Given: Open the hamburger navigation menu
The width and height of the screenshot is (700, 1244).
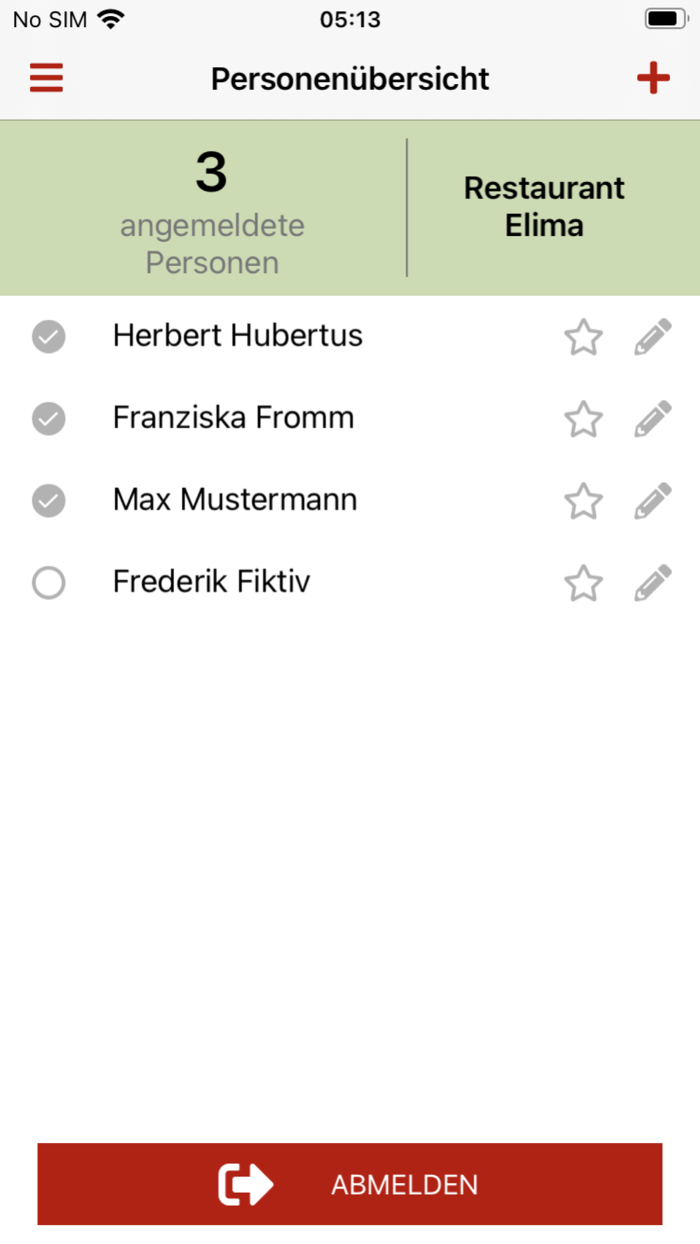Looking at the screenshot, I should coord(46,77).
